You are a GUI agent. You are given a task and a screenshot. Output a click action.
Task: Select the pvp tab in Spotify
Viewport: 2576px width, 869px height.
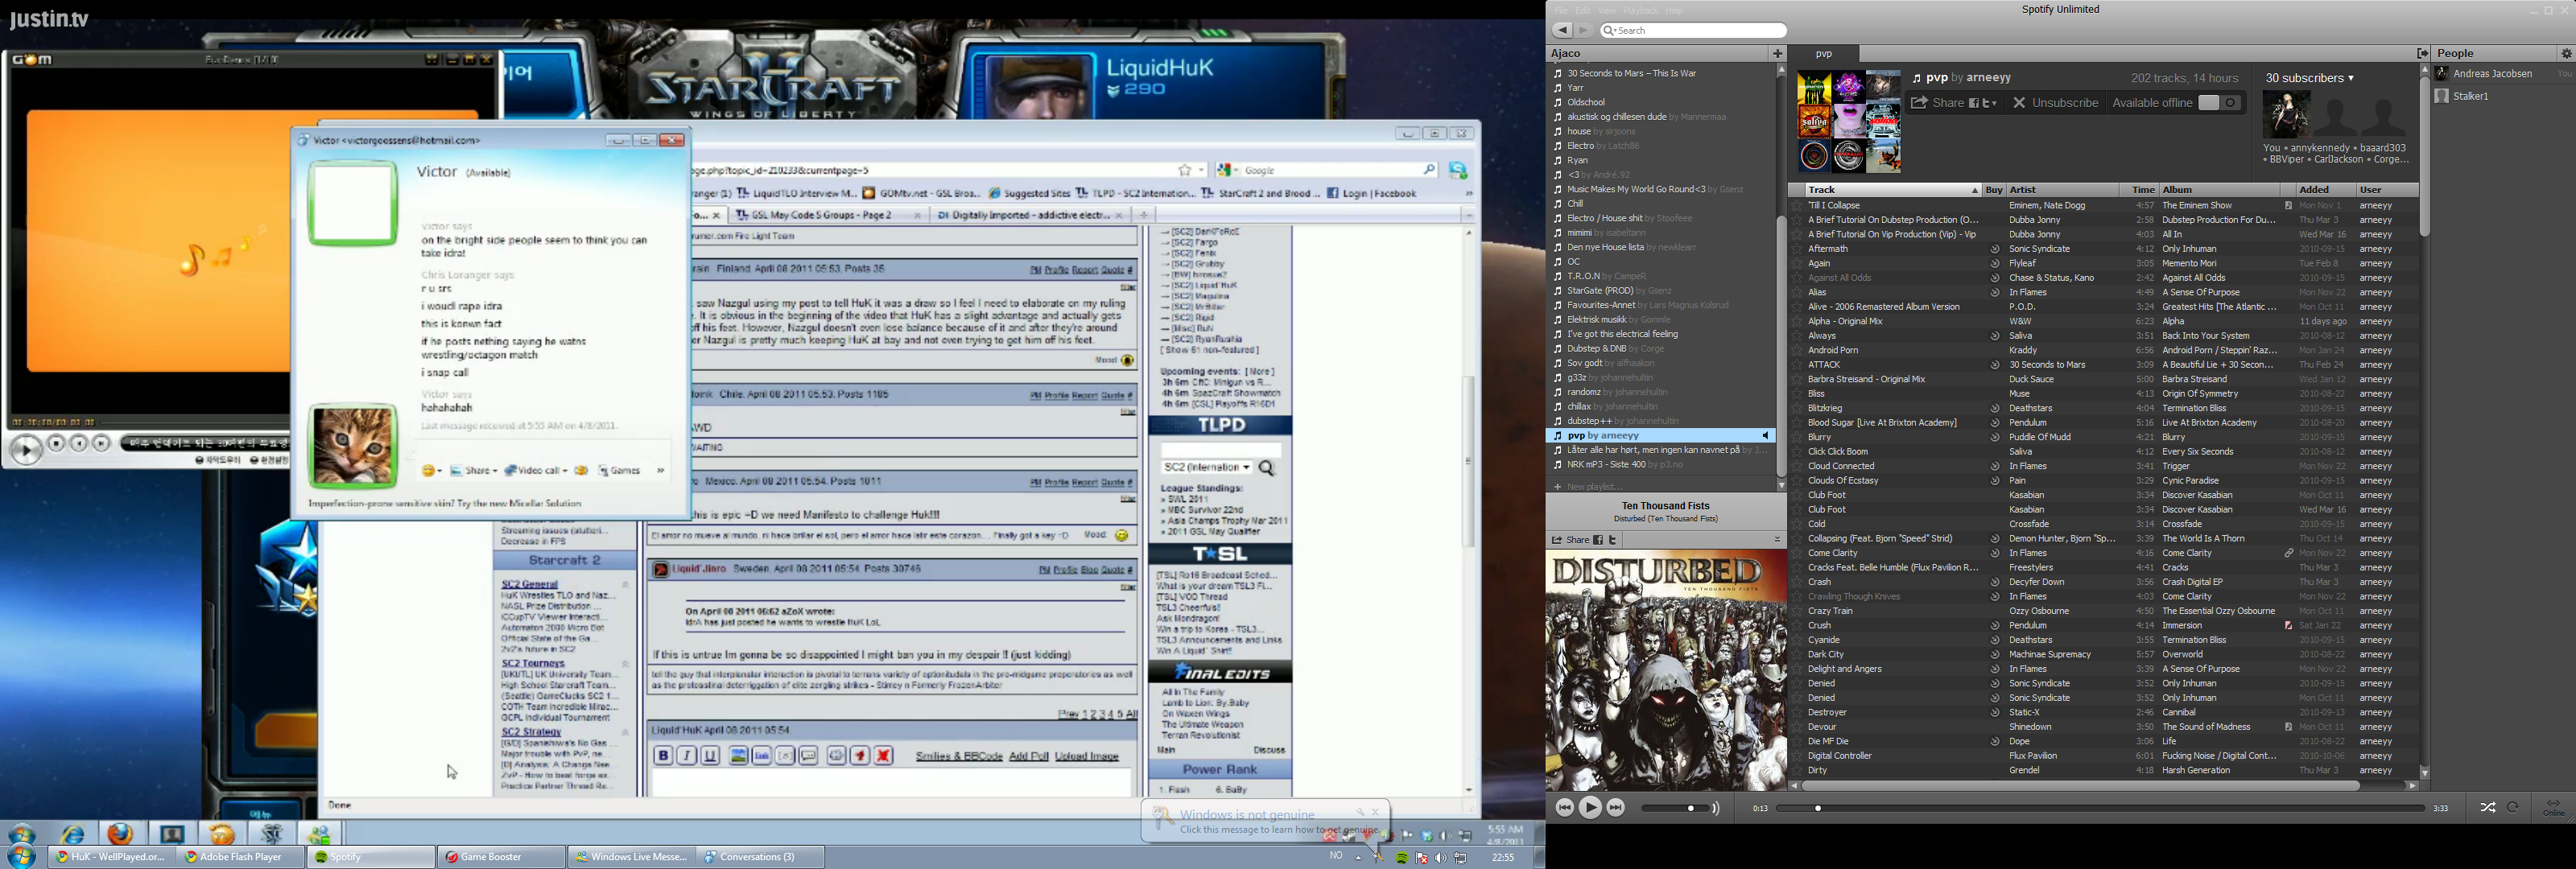[1824, 54]
